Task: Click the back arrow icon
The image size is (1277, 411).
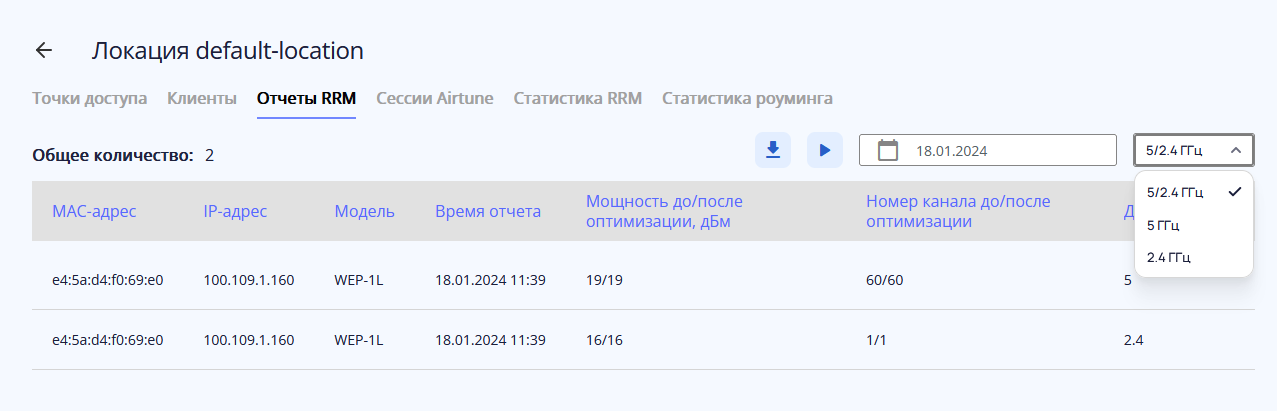Action: (x=44, y=51)
